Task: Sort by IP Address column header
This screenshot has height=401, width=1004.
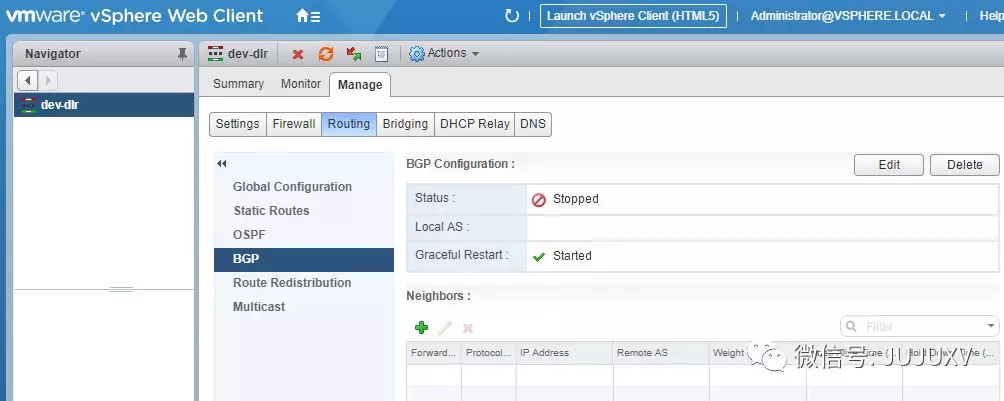Action: [565, 353]
